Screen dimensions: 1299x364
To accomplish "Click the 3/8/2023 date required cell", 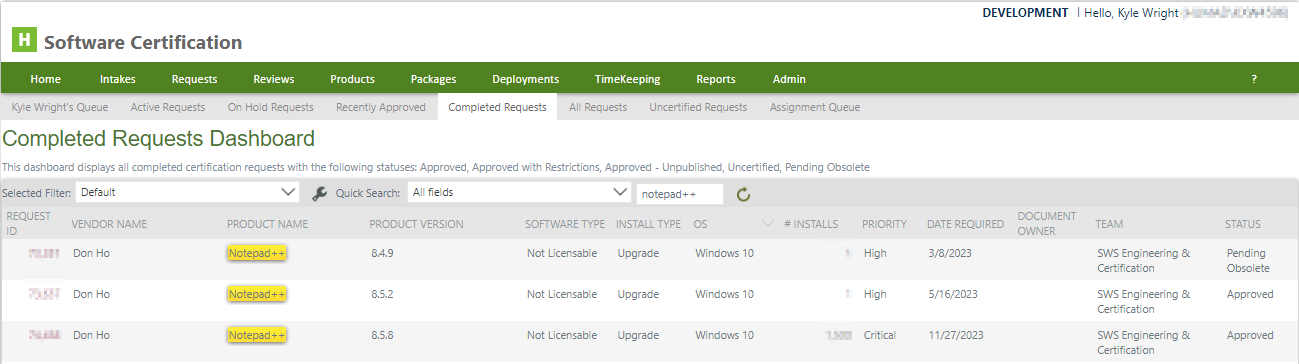I will click(x=949, y=254).
